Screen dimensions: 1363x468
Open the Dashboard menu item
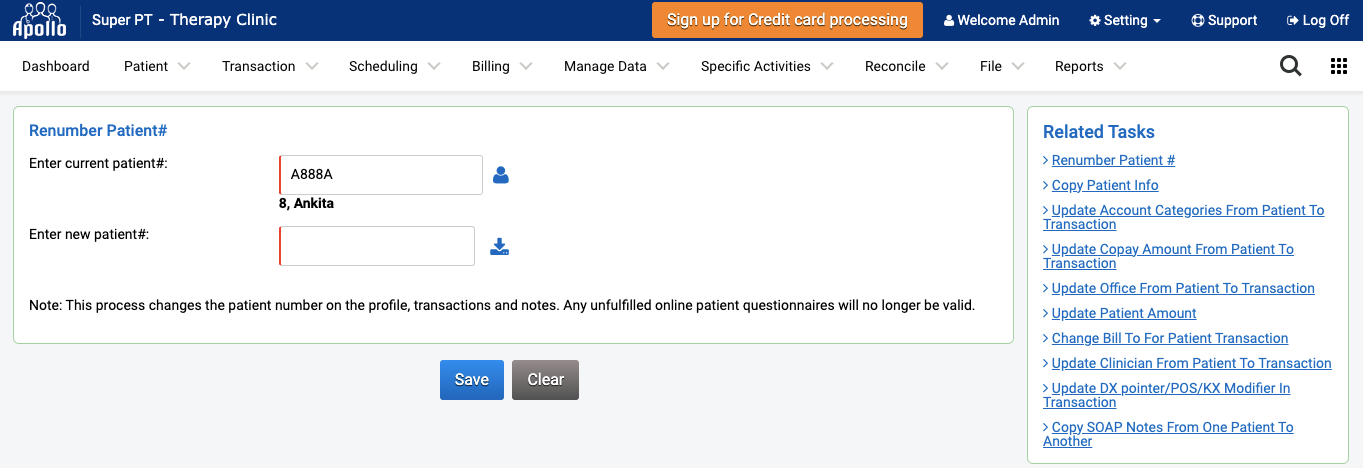56,66
